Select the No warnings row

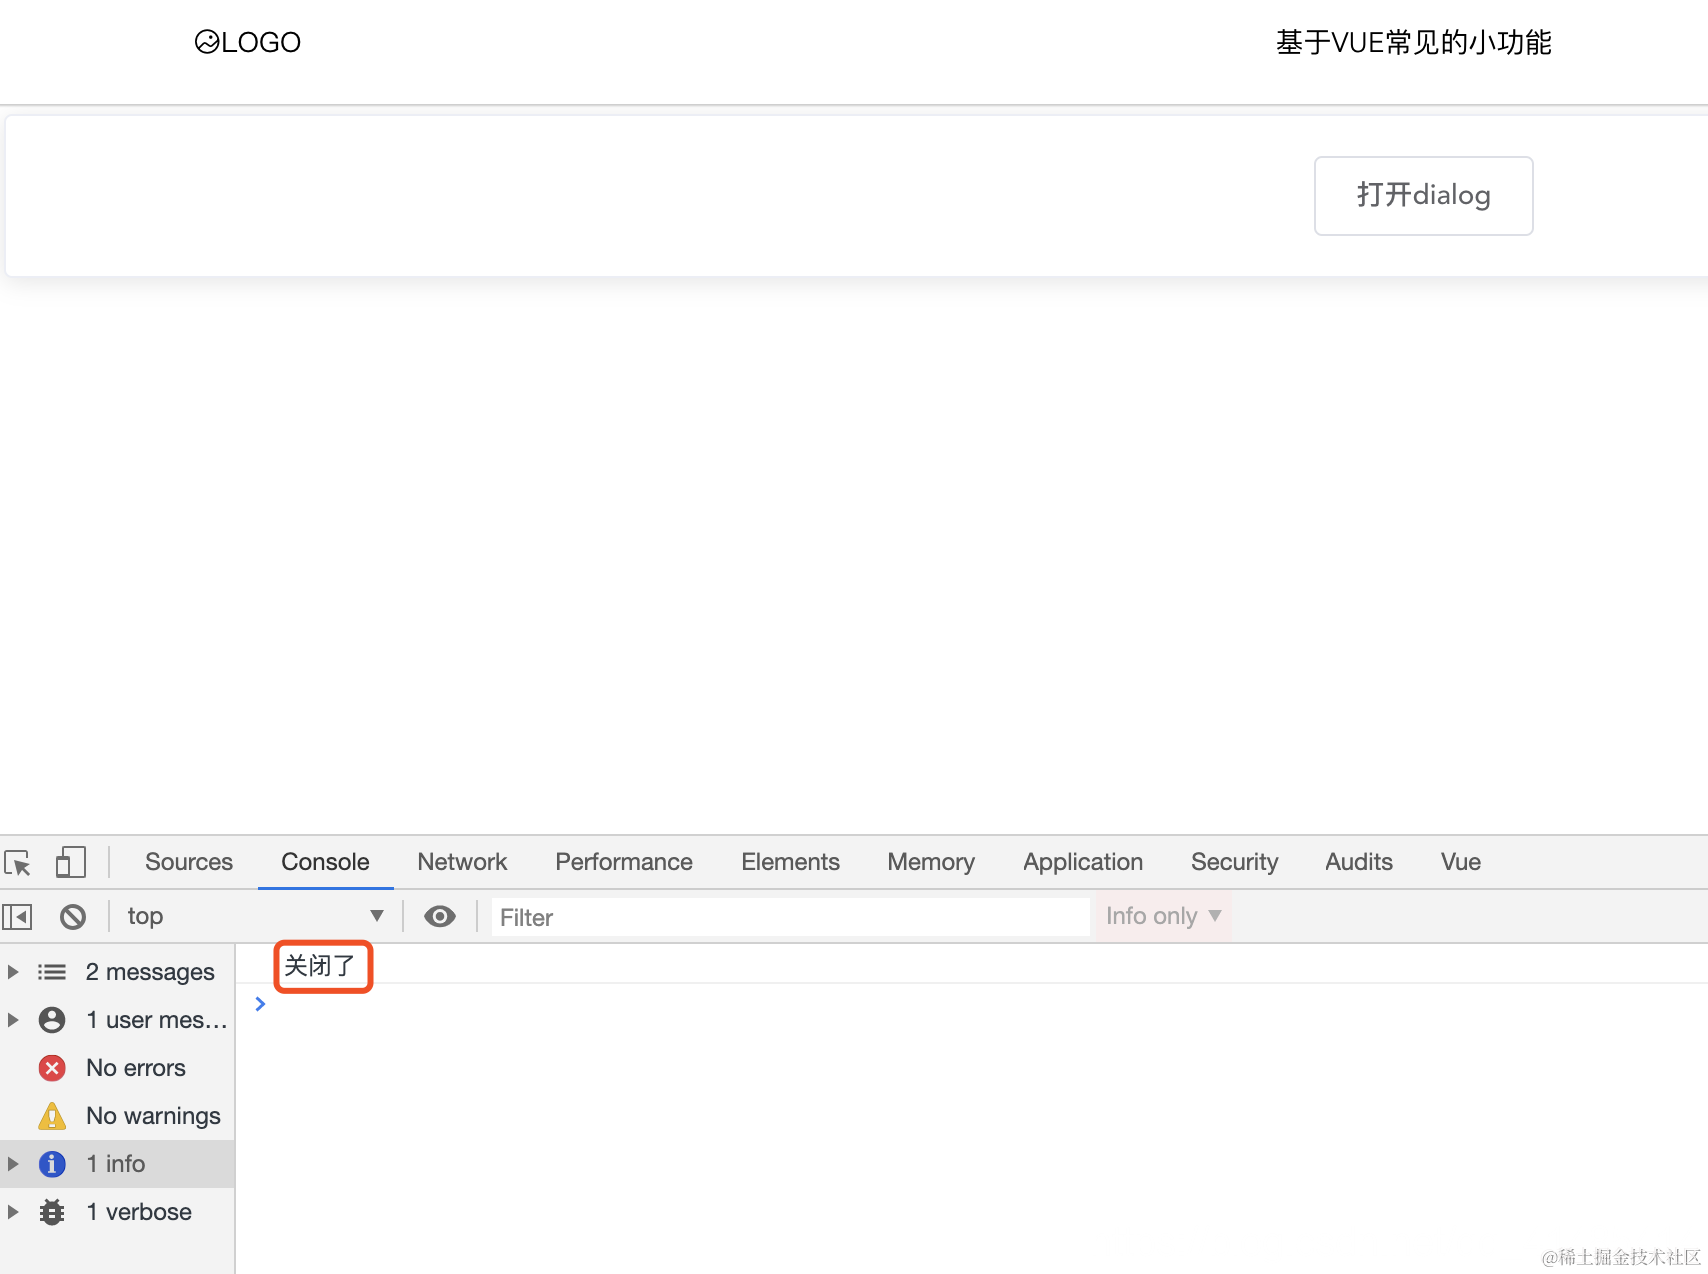click(x=117, y=1116)
